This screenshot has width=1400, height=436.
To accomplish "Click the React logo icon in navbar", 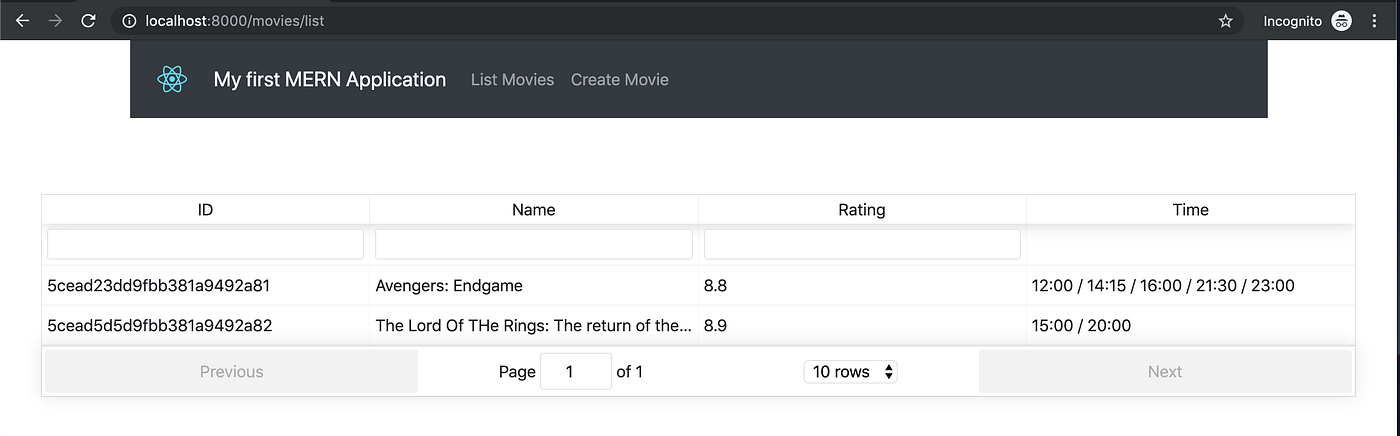I will click(x=173, y=80).
